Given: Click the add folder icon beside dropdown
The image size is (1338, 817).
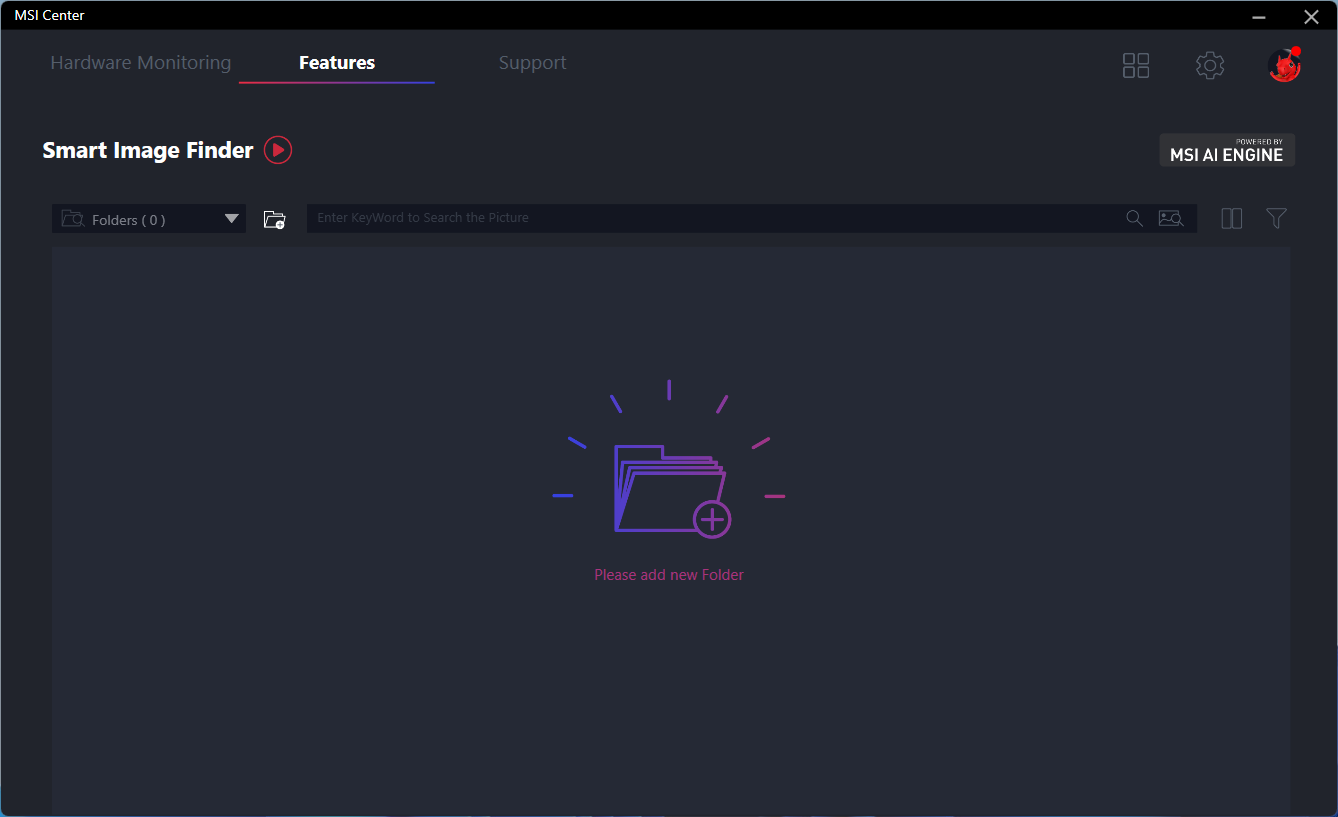Looking at the screenshot, I should 274,219.
